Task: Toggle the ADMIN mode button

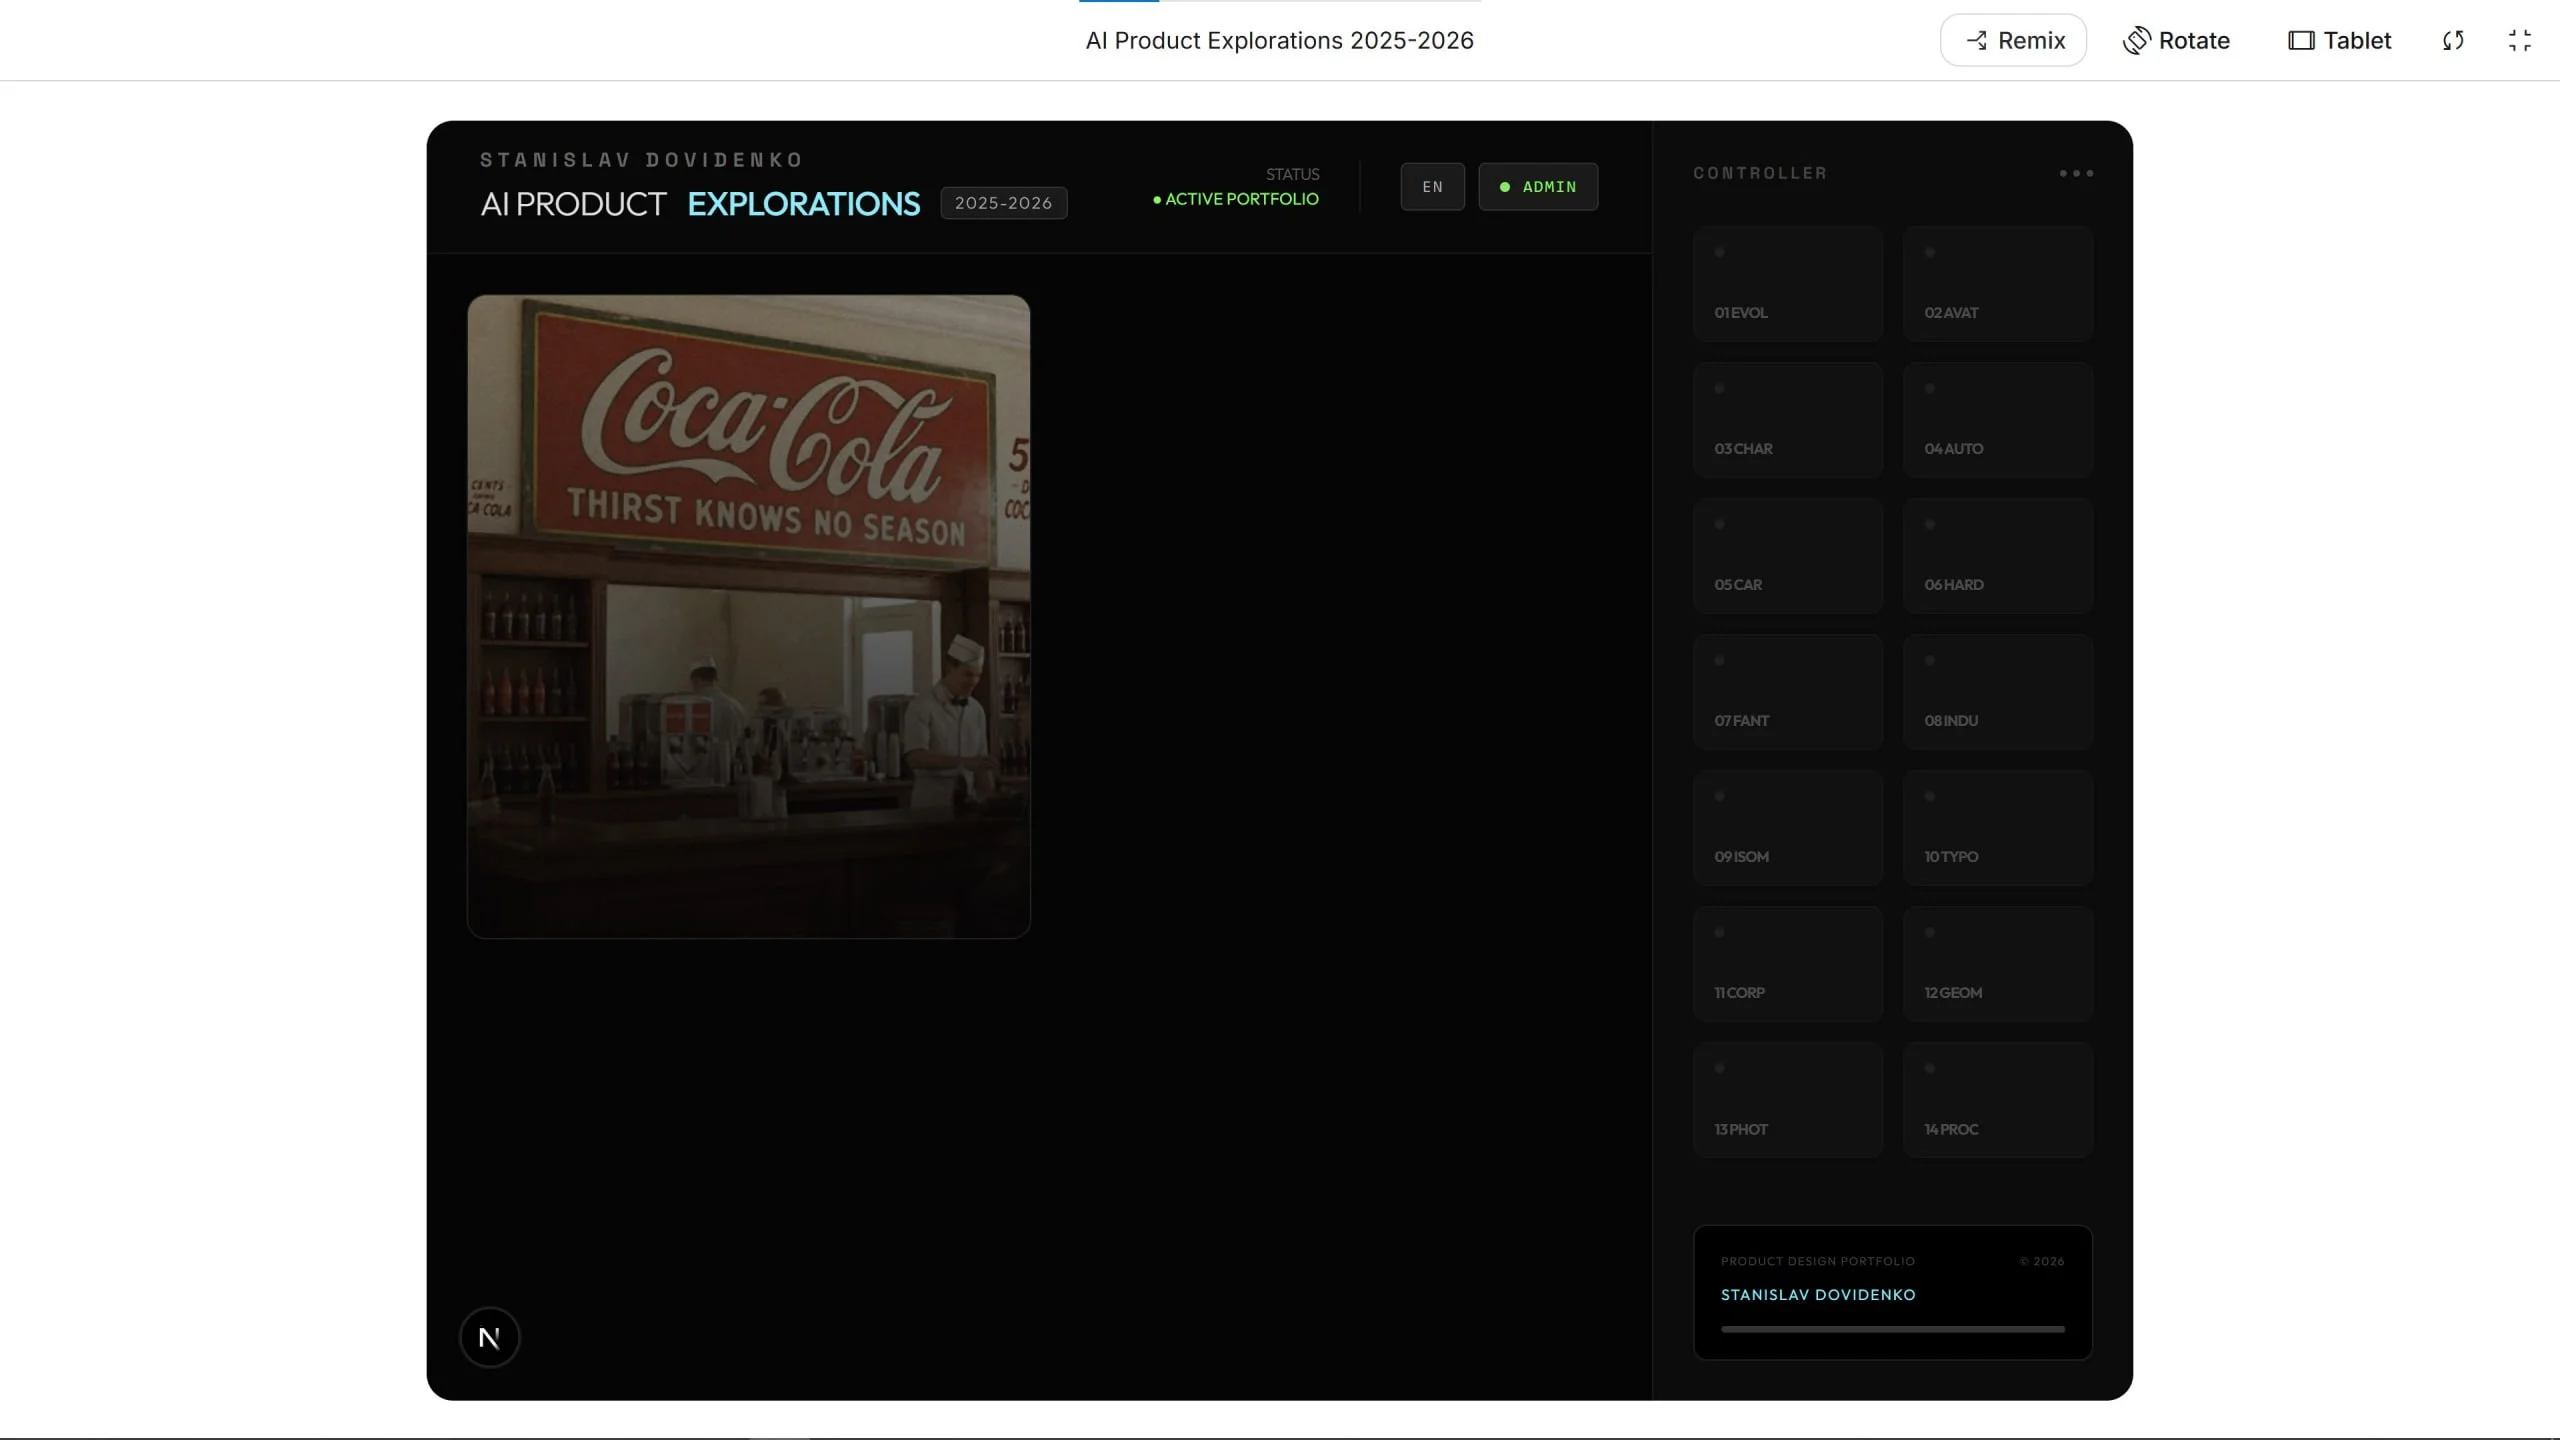Action: click(x=1538, y=187)
